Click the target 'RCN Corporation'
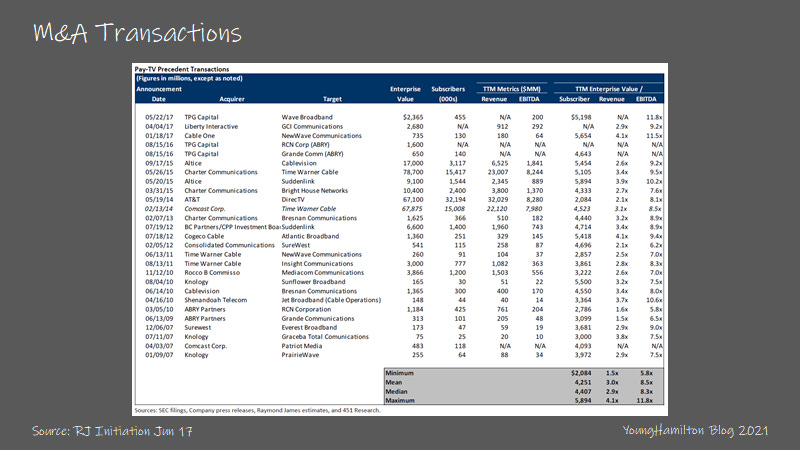Screen dimensions: 800x450 [306, 310]
